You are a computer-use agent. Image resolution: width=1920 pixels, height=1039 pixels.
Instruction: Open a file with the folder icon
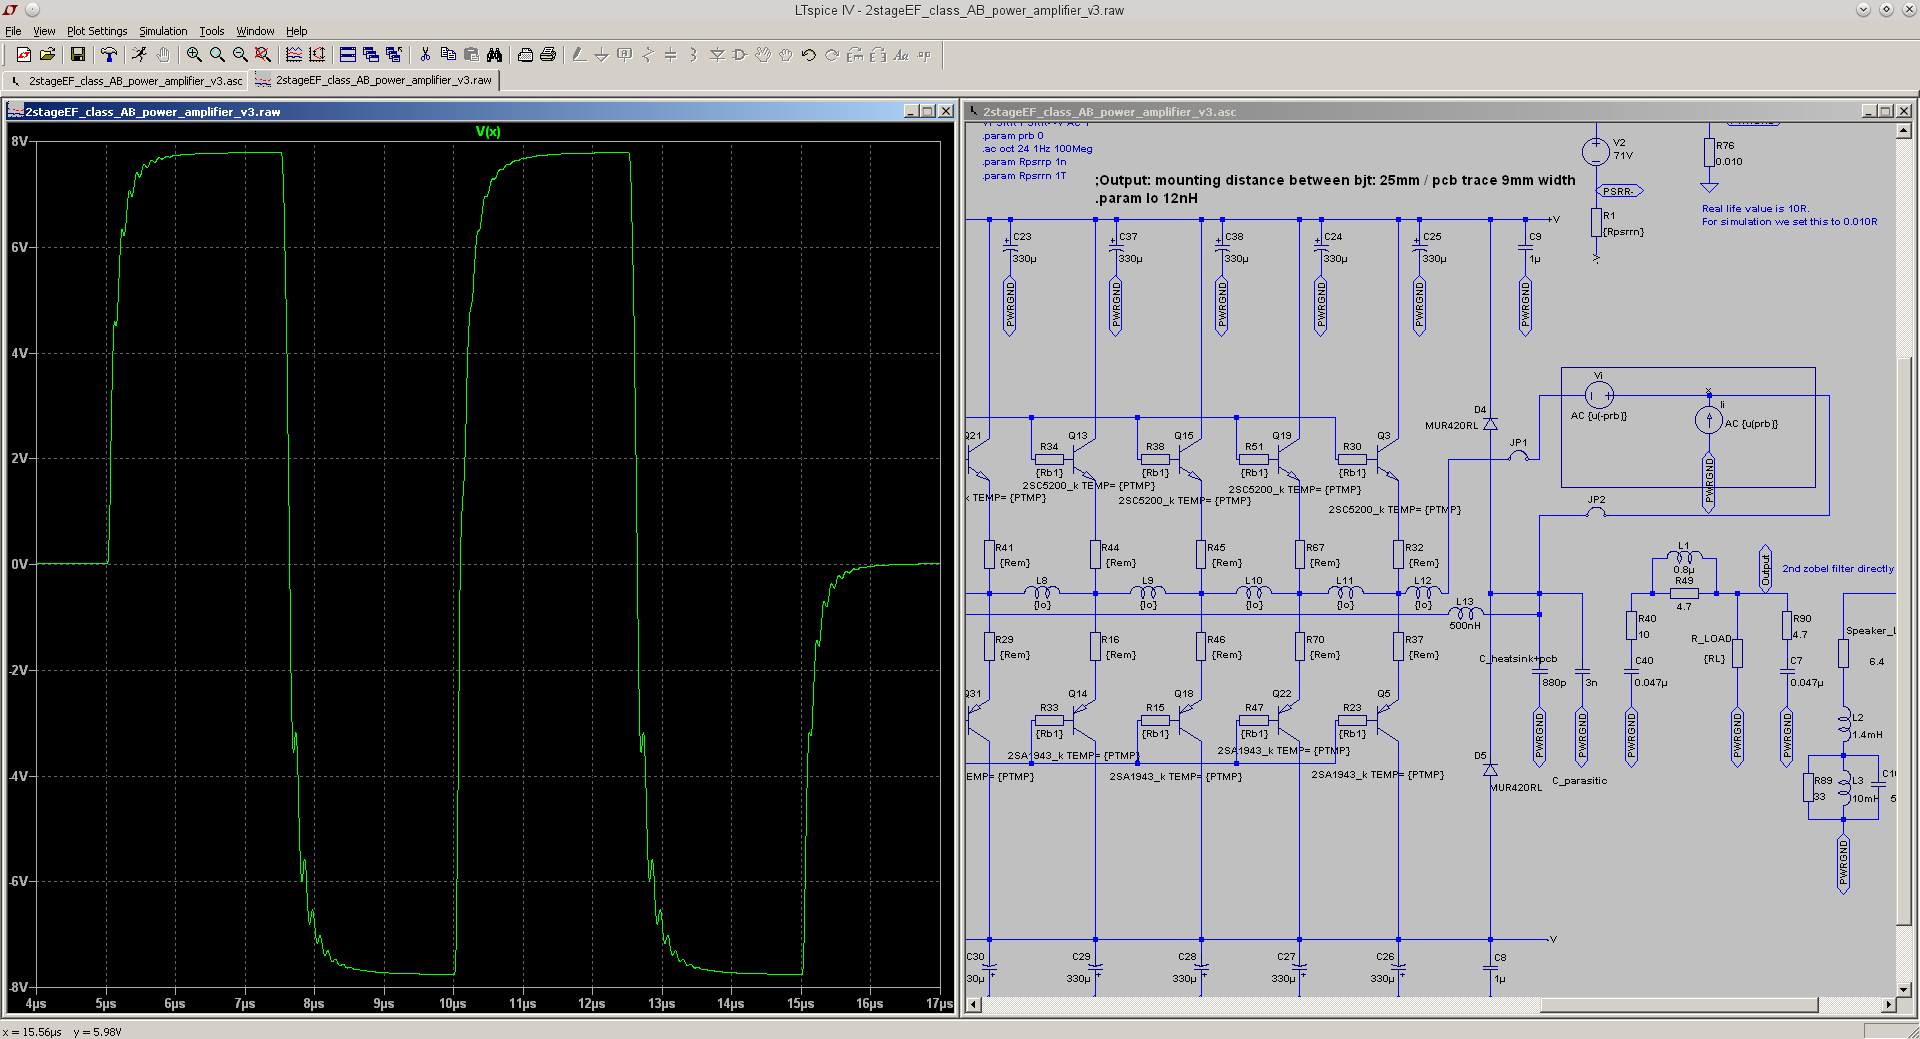click(x=47, y=55)
